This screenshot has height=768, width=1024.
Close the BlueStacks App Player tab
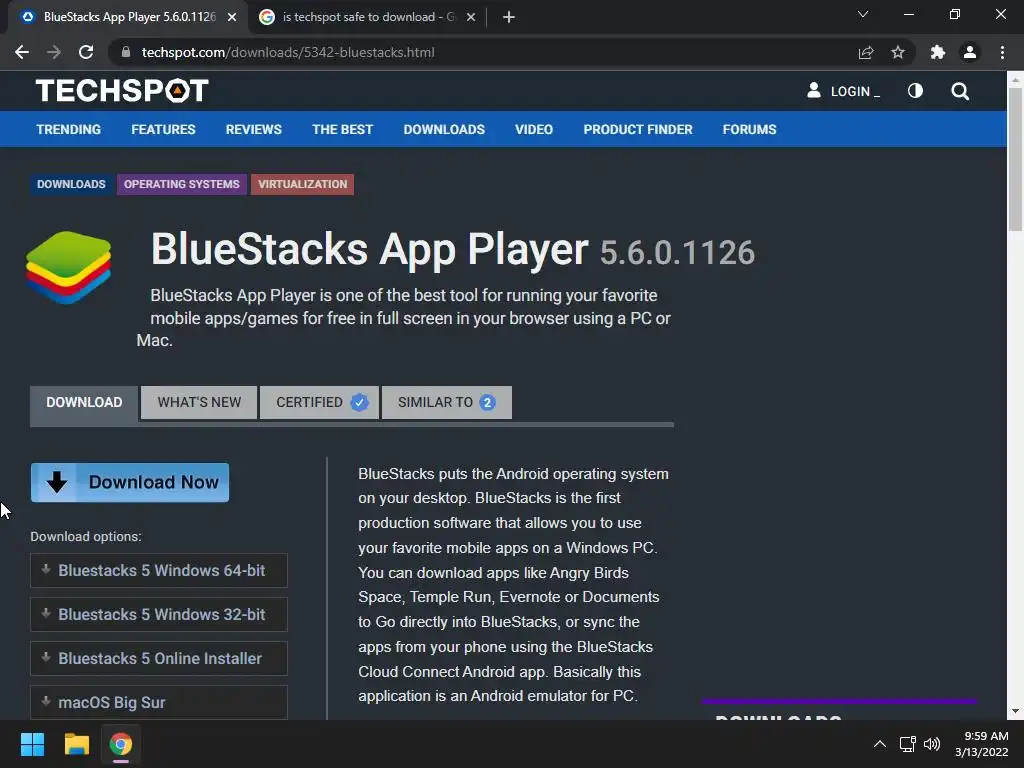[232, 17]
